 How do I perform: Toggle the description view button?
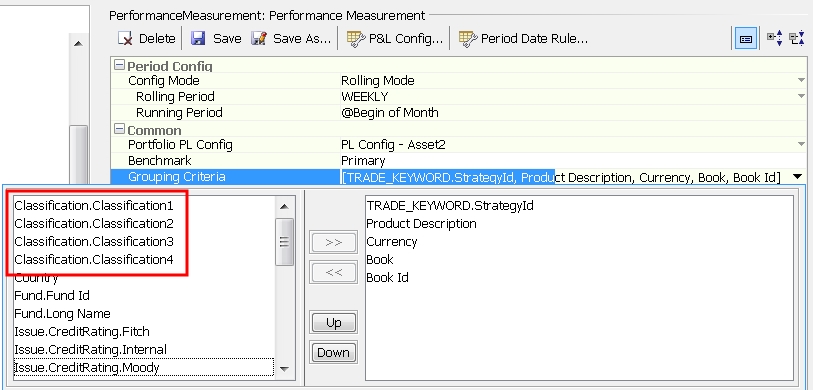click(746, 38)
